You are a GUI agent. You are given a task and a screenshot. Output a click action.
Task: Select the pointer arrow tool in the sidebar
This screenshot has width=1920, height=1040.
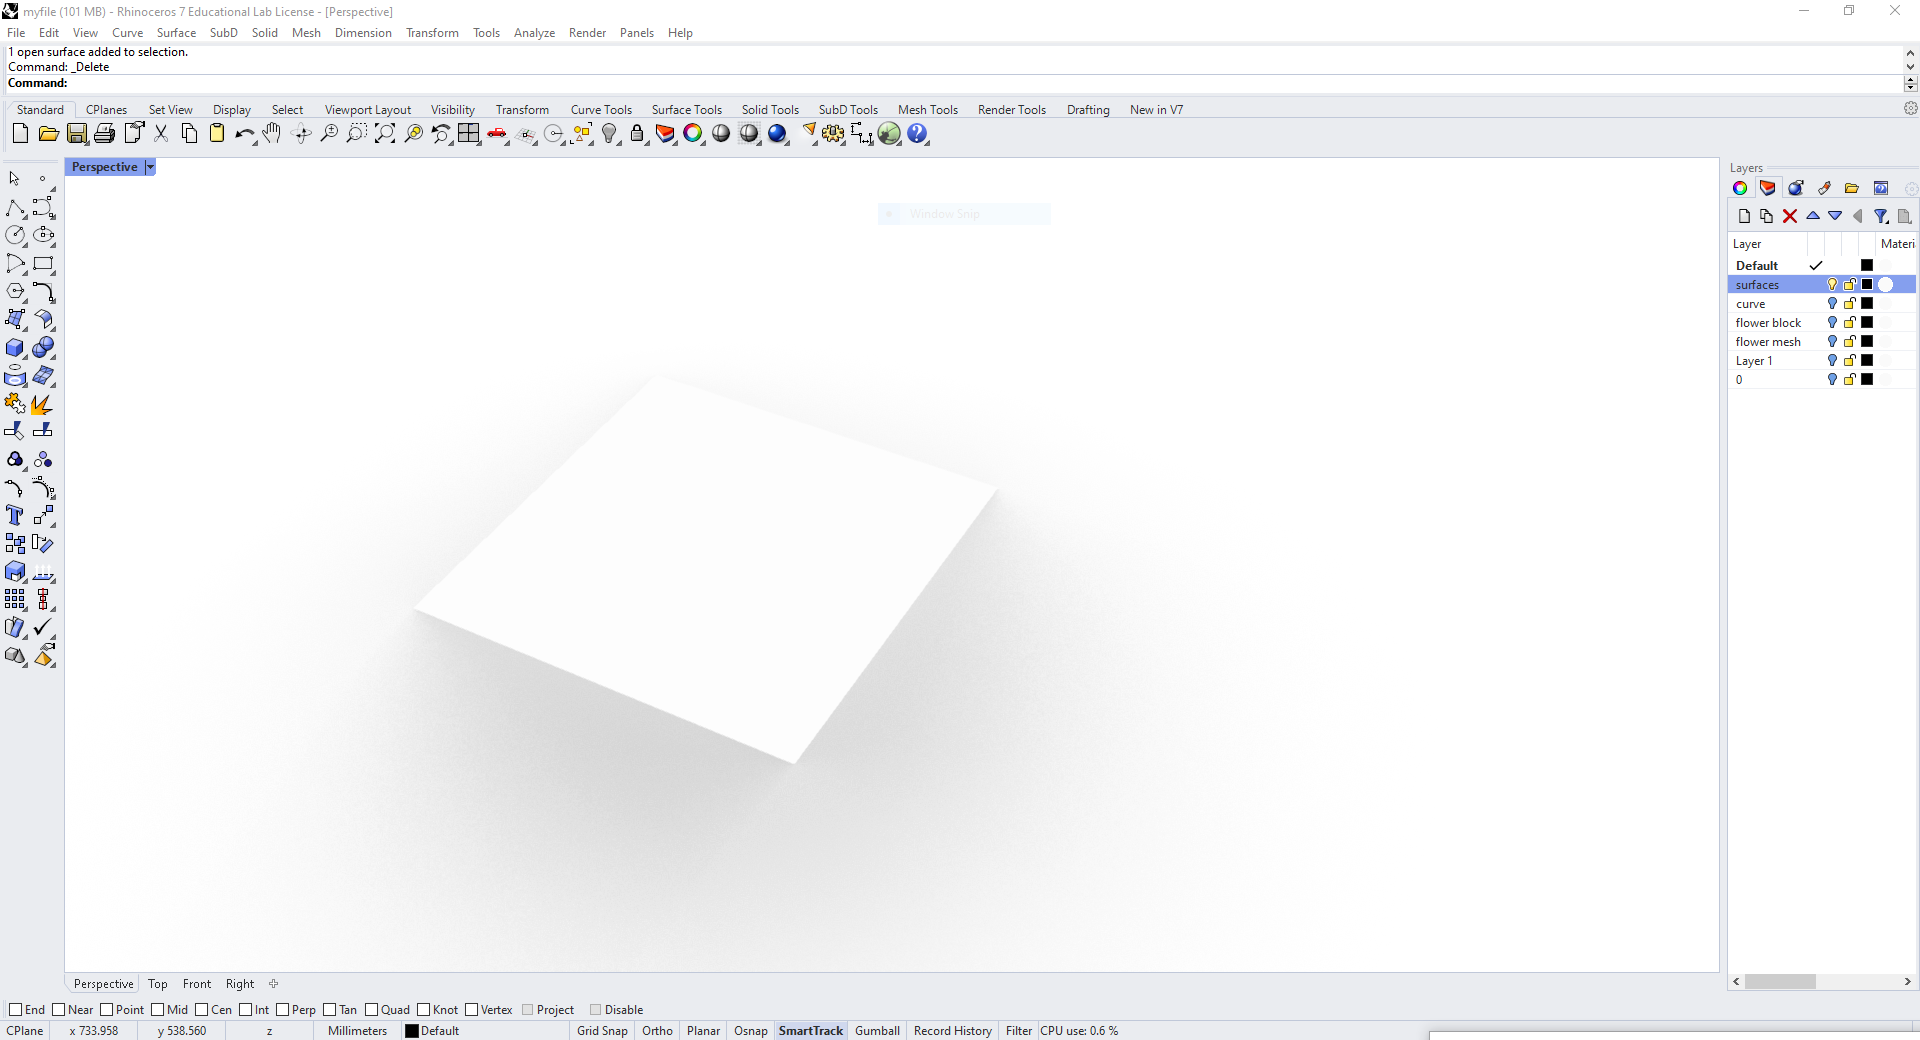click(15, 179)
